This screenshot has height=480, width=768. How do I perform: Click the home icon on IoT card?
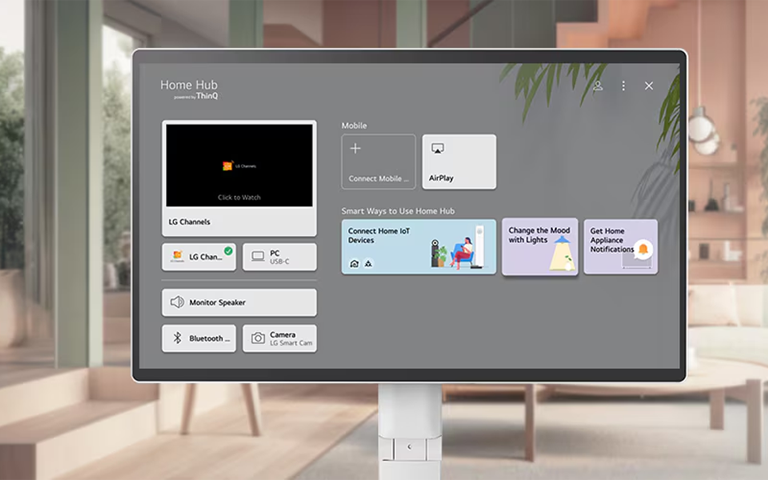[354, 264]
